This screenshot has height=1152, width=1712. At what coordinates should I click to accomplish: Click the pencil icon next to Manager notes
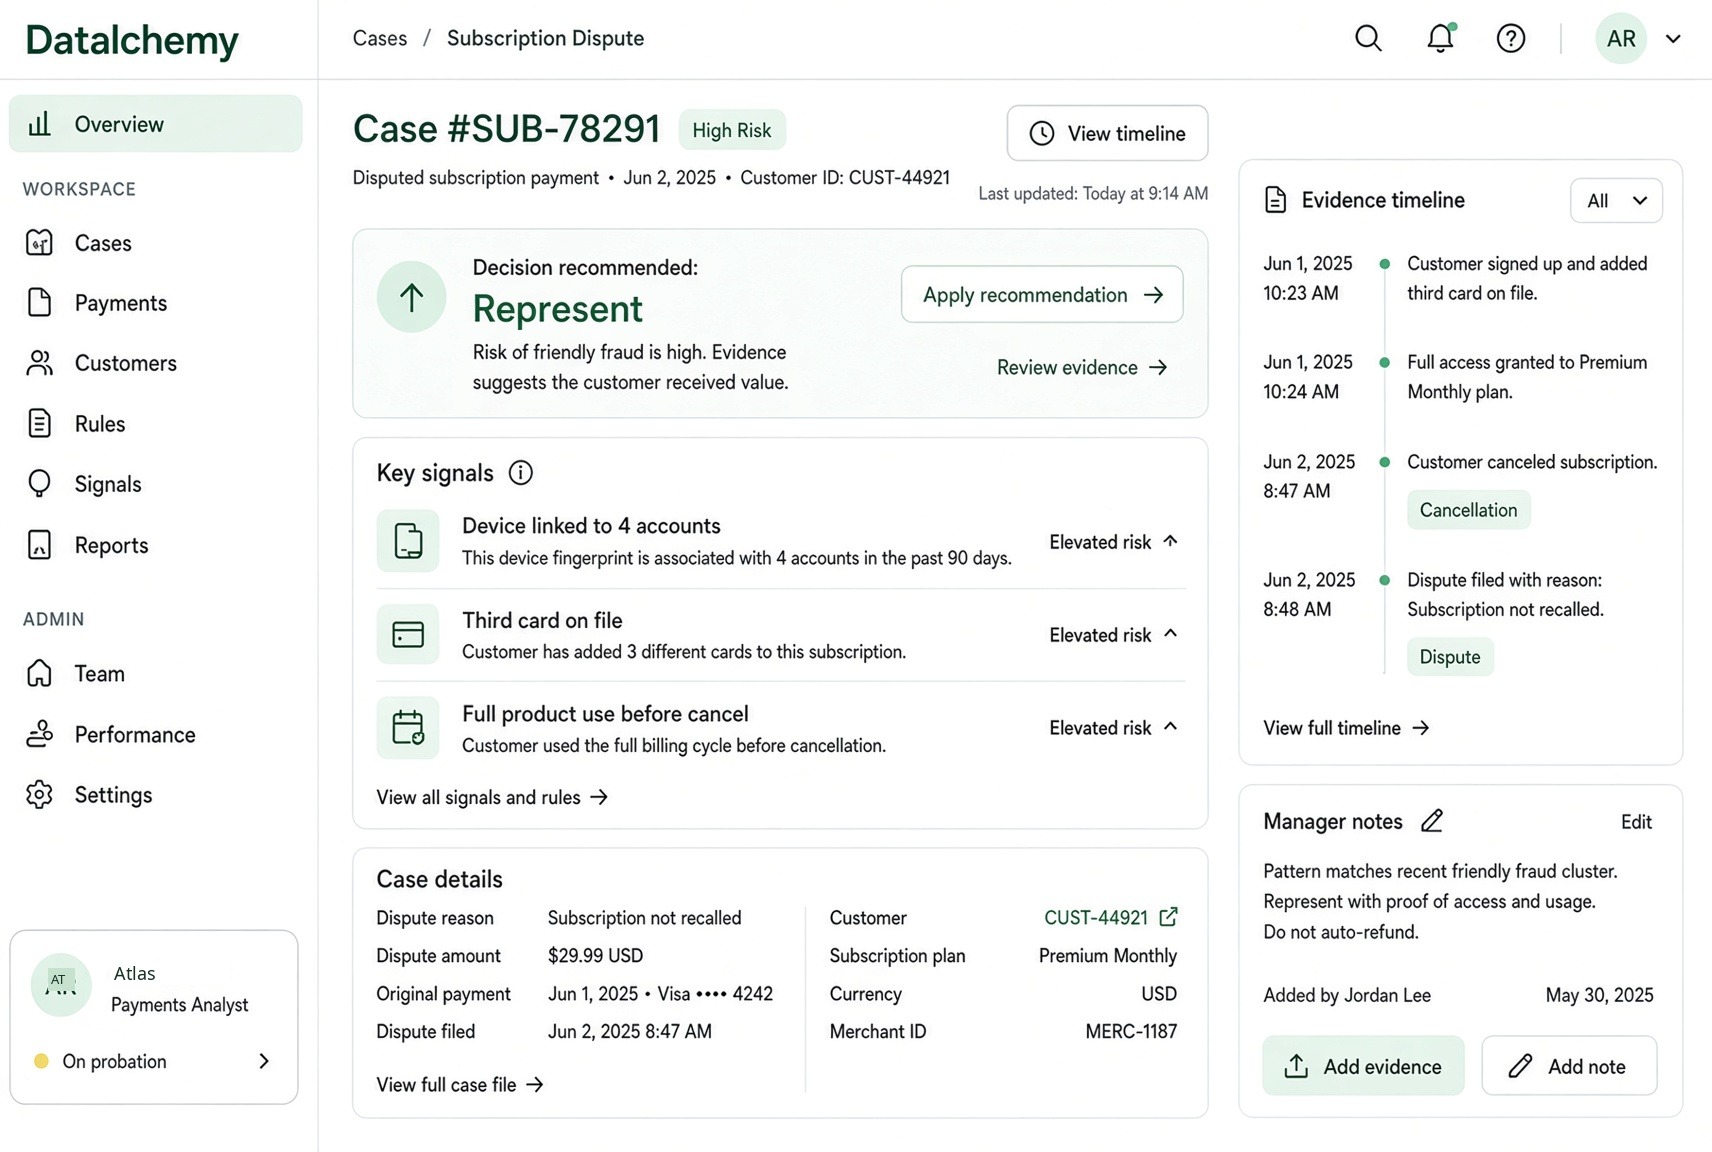pyautogui.click(x=1432, y=821)
